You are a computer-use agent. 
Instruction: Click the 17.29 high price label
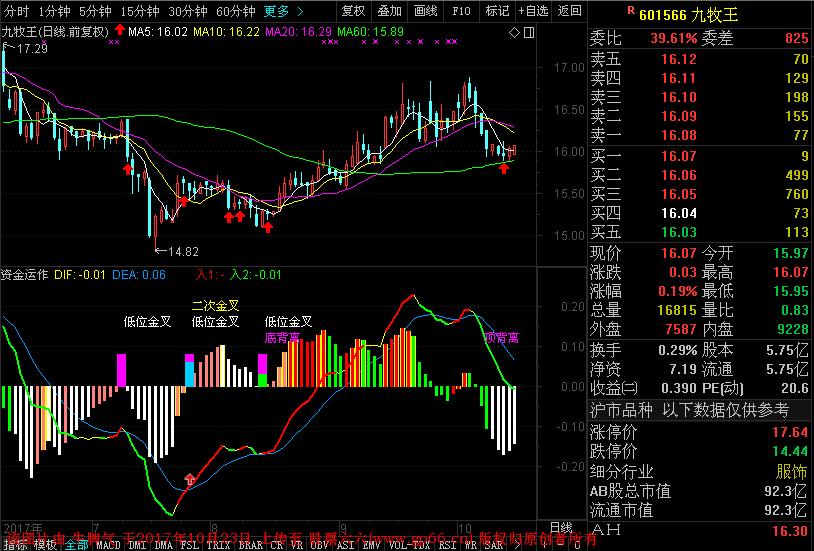coord(32,49)
